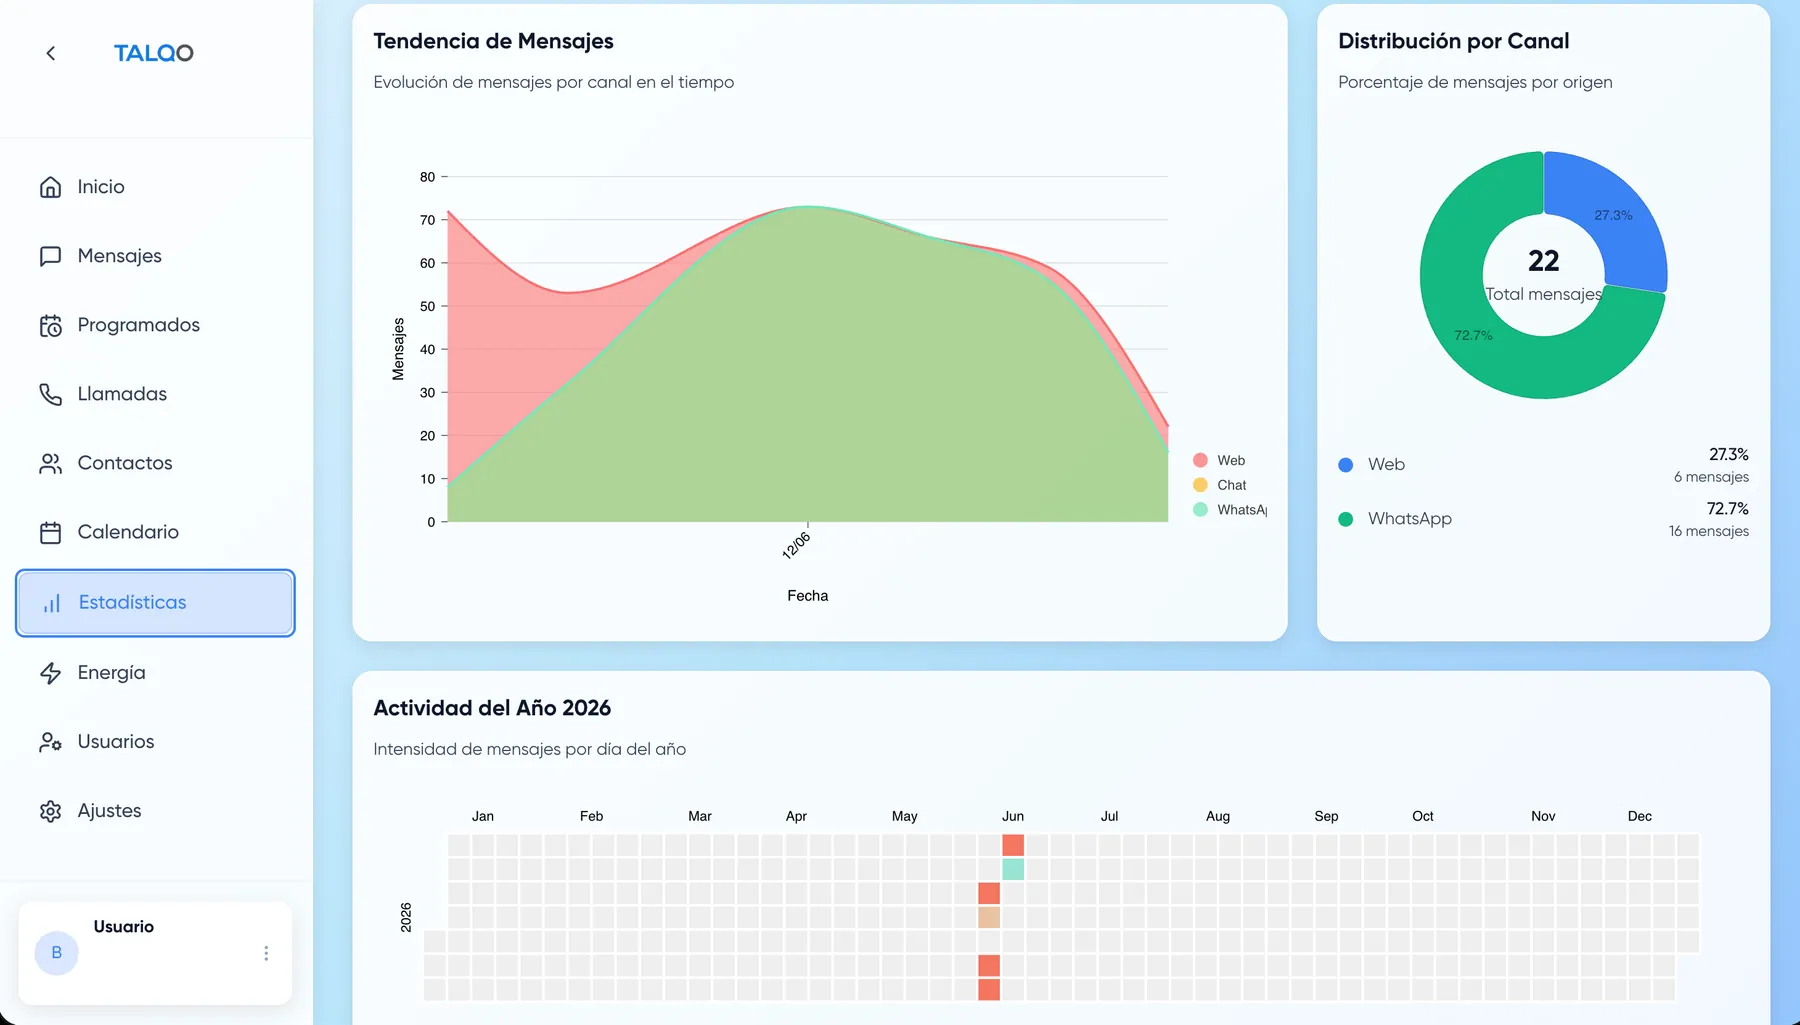This screenshot has height=1025, width=1800.
Task: Open Programados via the calendar-clock icon
Action: click(50, 326)
